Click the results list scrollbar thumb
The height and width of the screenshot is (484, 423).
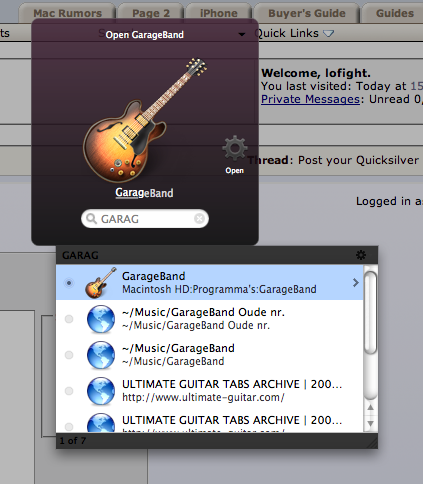click(370, 312)
